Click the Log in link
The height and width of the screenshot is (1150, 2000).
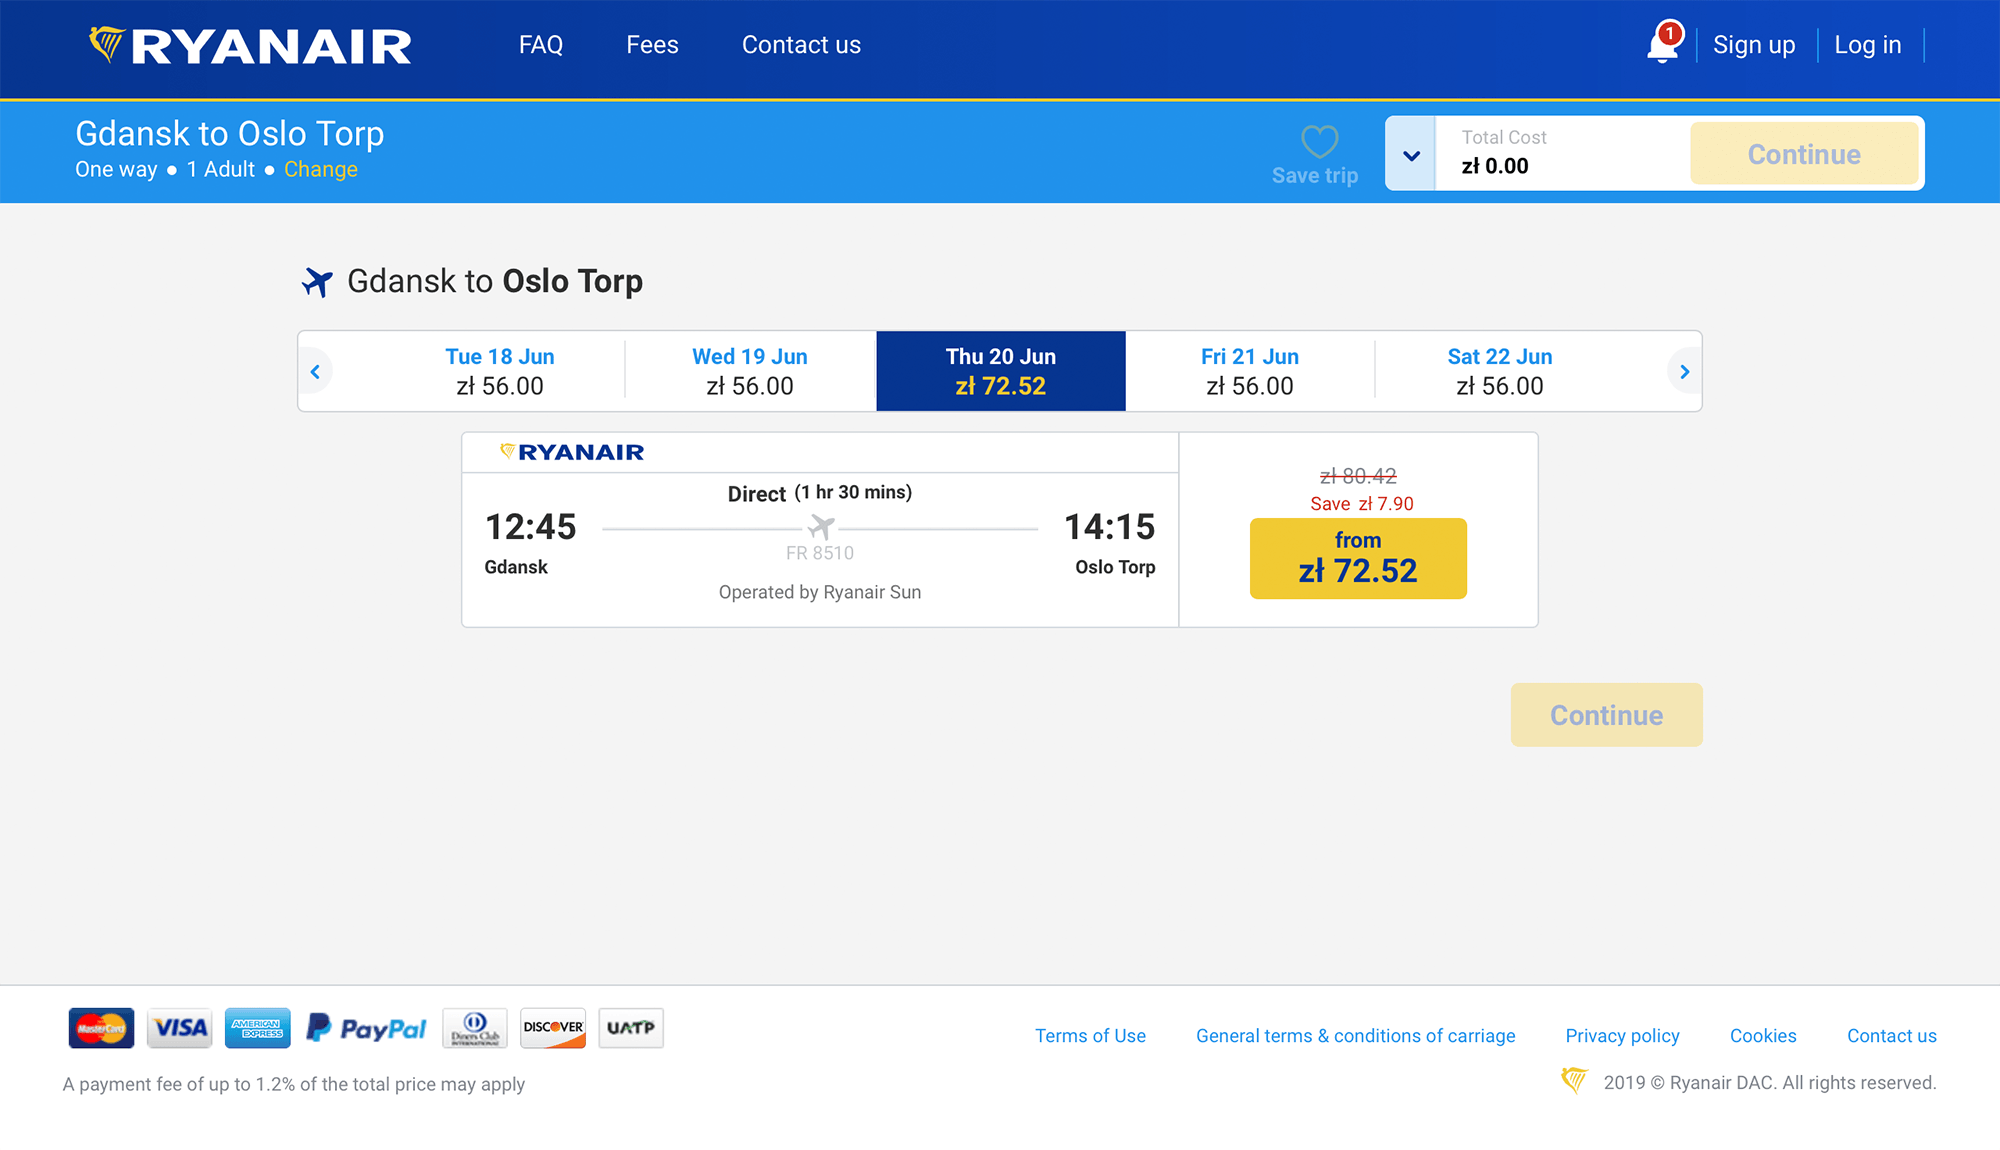(x=1870, y=44)
